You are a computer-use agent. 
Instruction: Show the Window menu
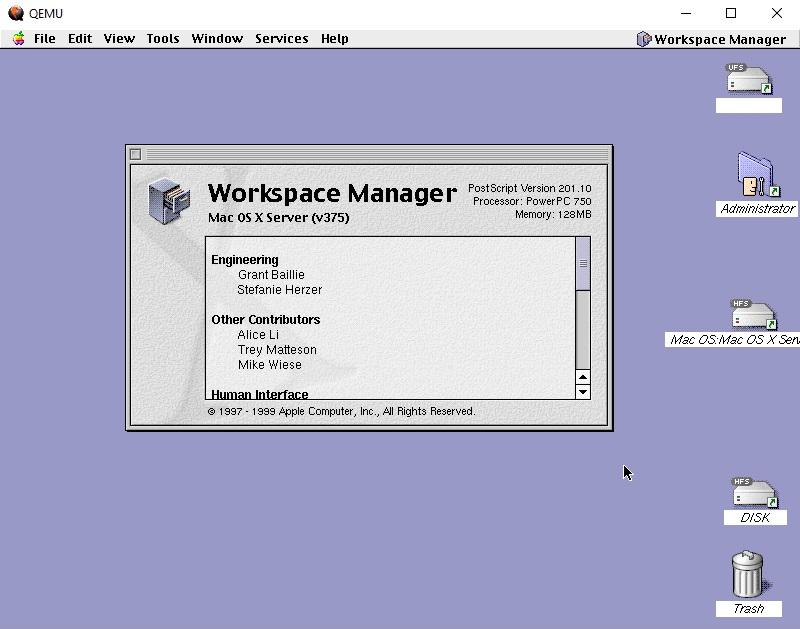[x=217, y=39]
